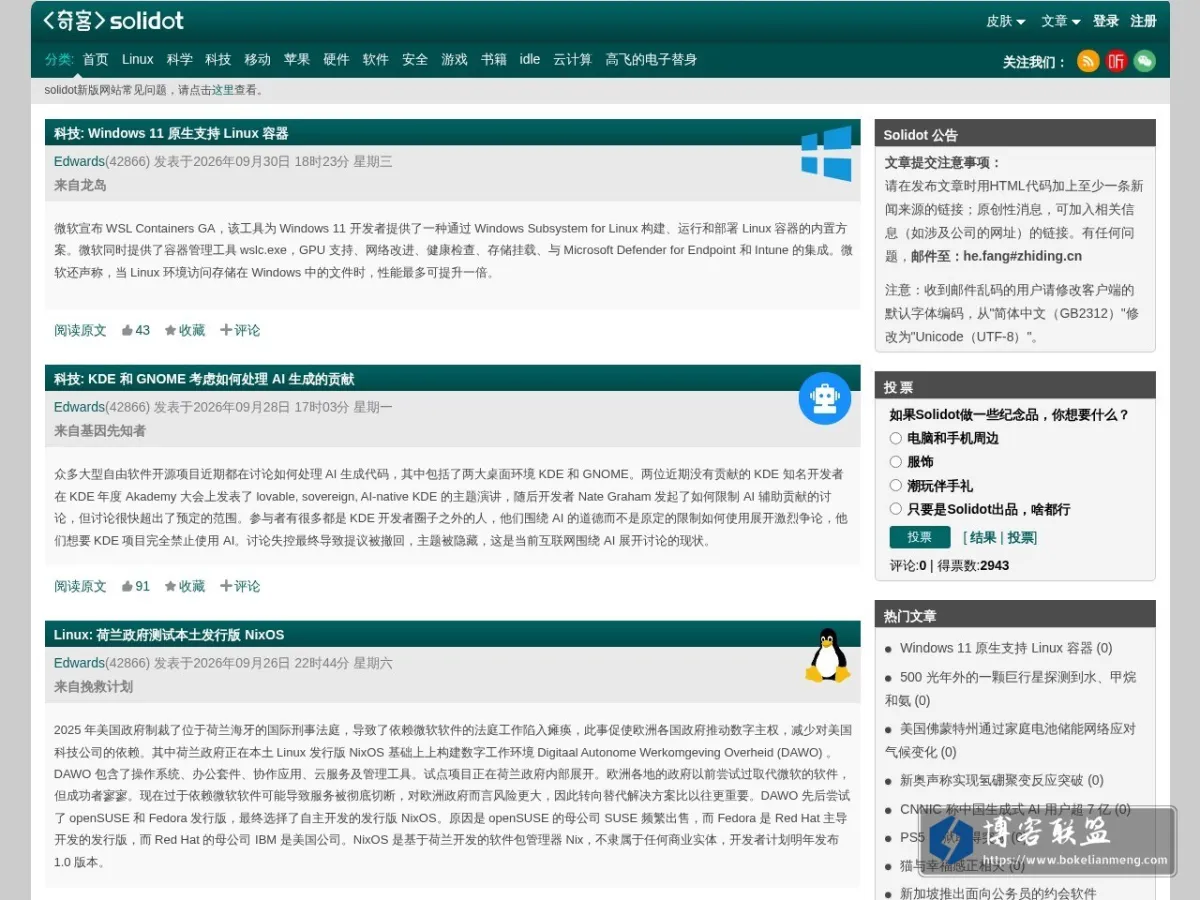Open the 软件 category
Viewport: 1200px width, 900px height.
click(376, 59)
